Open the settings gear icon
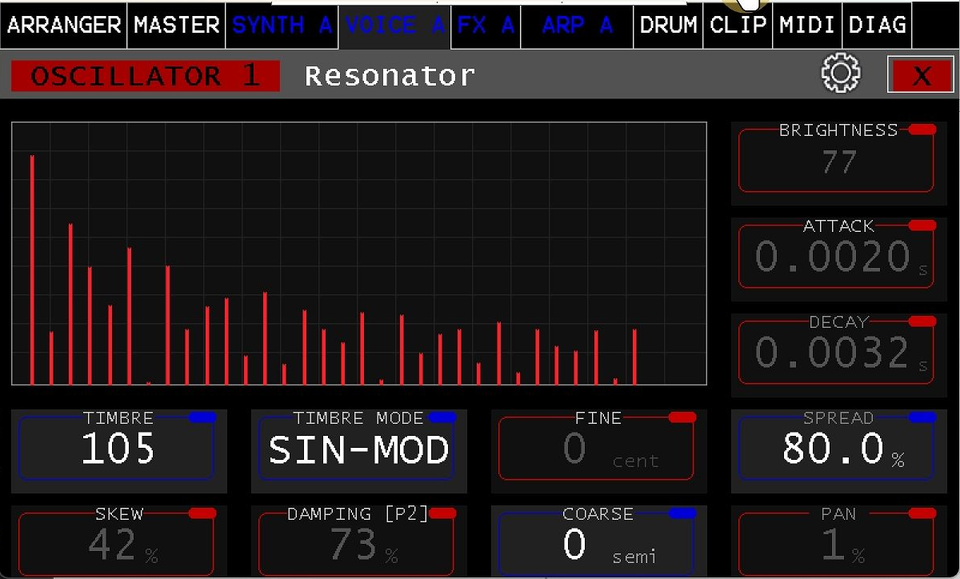 click(x=840, y=74)
